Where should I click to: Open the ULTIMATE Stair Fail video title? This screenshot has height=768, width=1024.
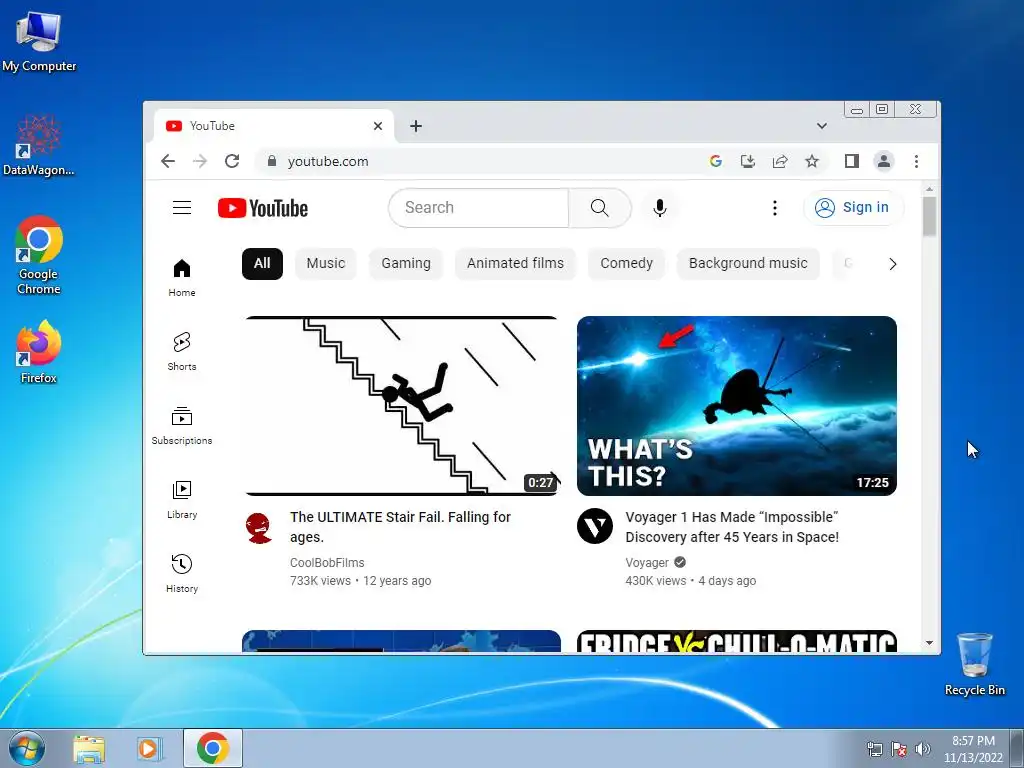pos(400,527)
